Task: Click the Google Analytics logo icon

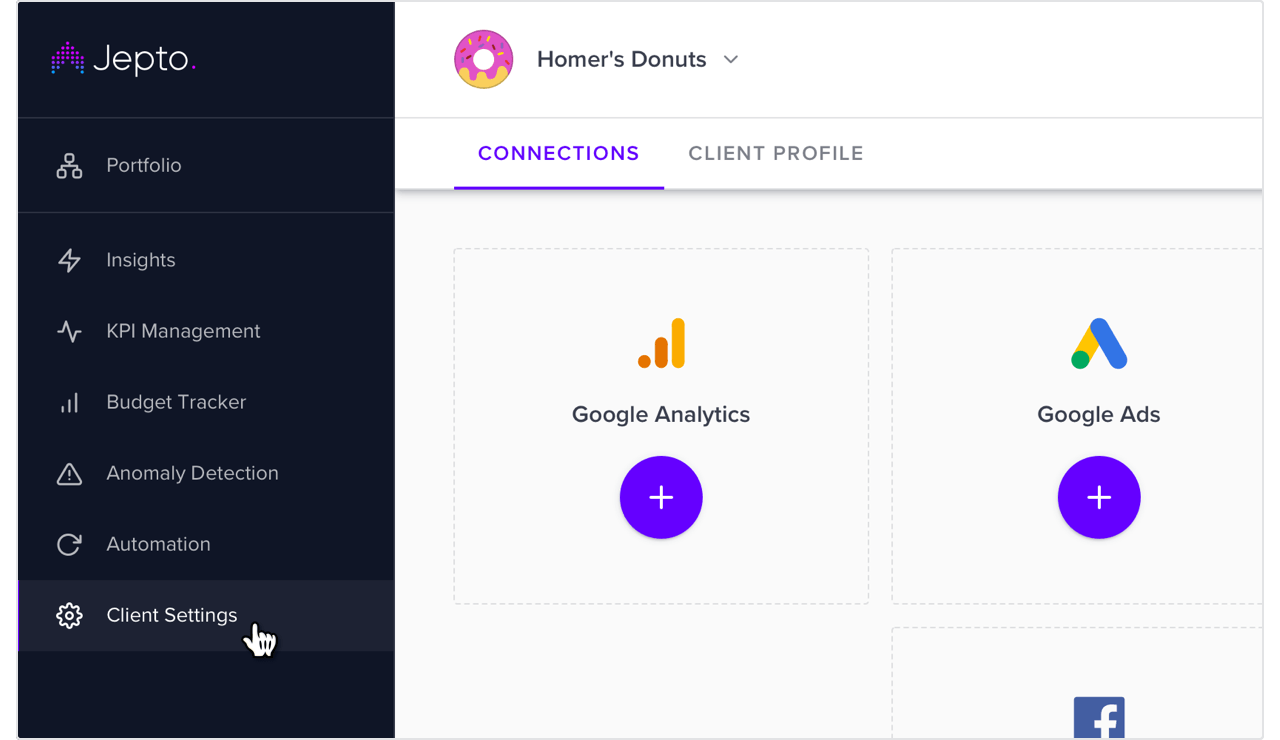Action: coord(662,344)
